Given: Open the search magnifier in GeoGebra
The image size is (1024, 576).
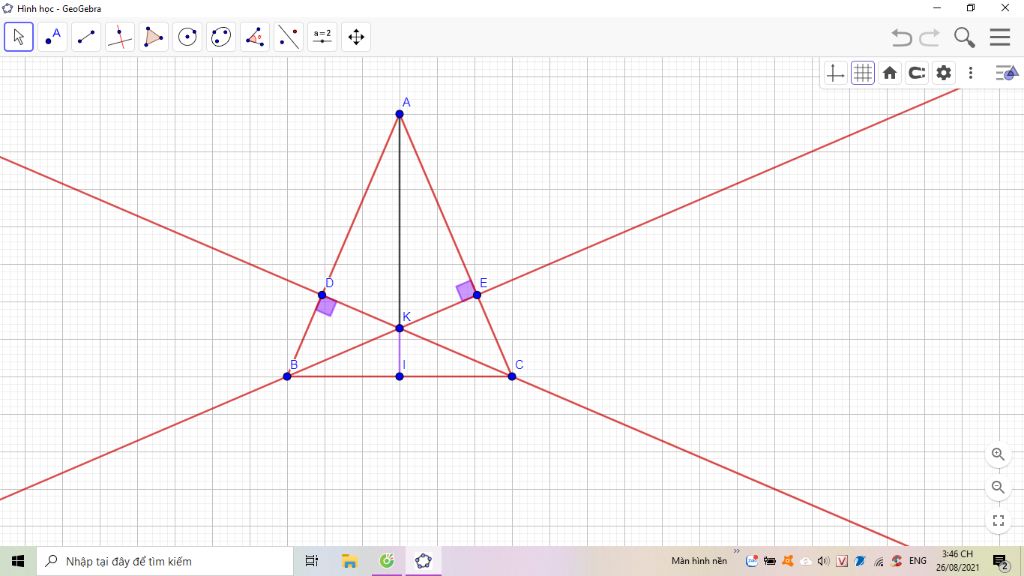Looking at the screenshot, I should point(964,37).
